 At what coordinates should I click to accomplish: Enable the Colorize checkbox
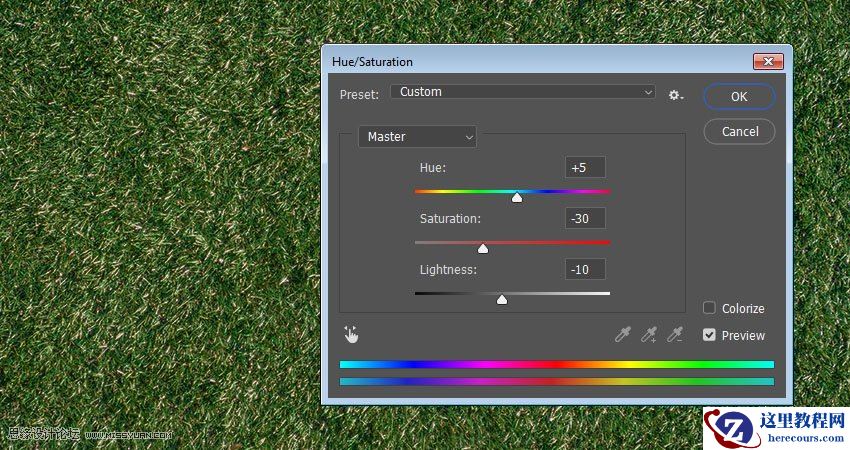709,308
